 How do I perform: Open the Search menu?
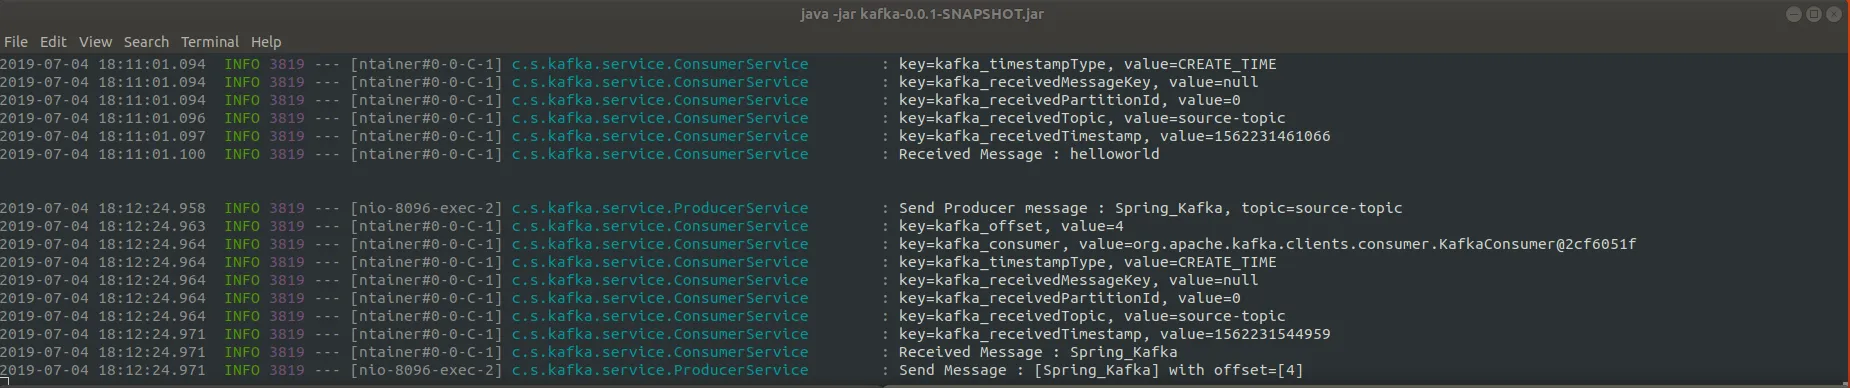146,42
